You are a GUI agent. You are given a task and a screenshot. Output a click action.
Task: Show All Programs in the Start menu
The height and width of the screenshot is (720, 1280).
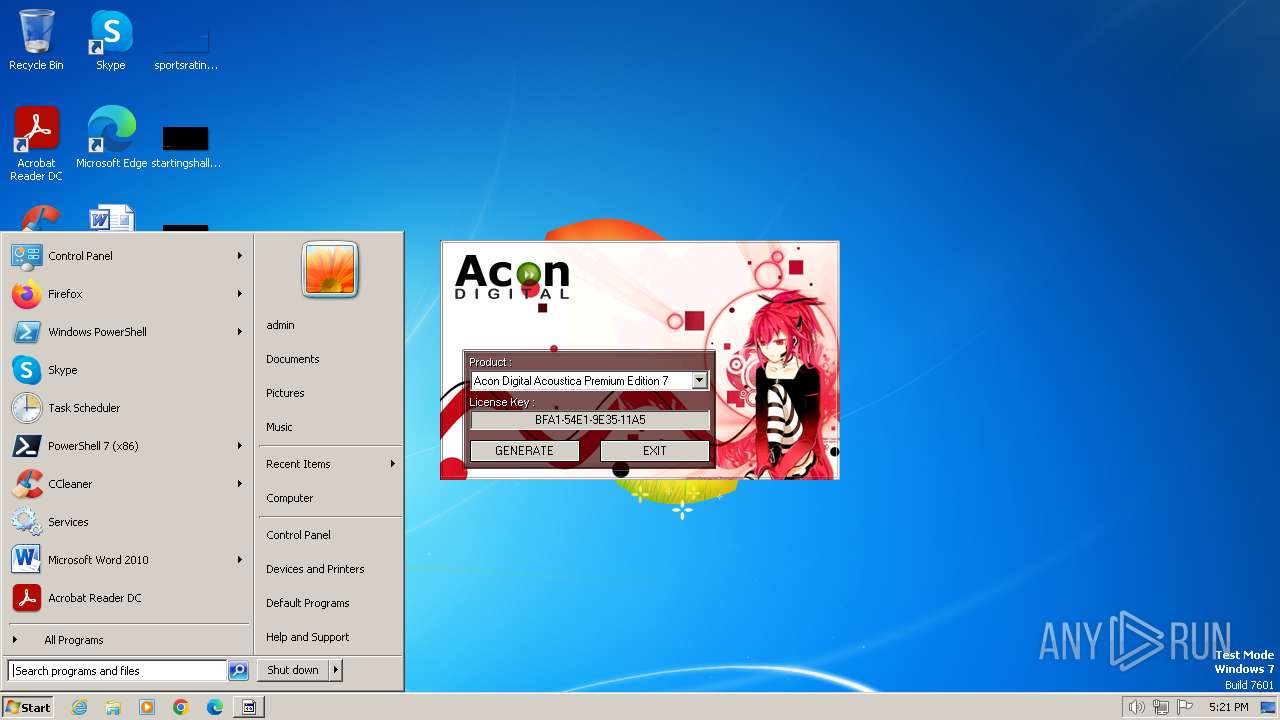click(127, 640)
